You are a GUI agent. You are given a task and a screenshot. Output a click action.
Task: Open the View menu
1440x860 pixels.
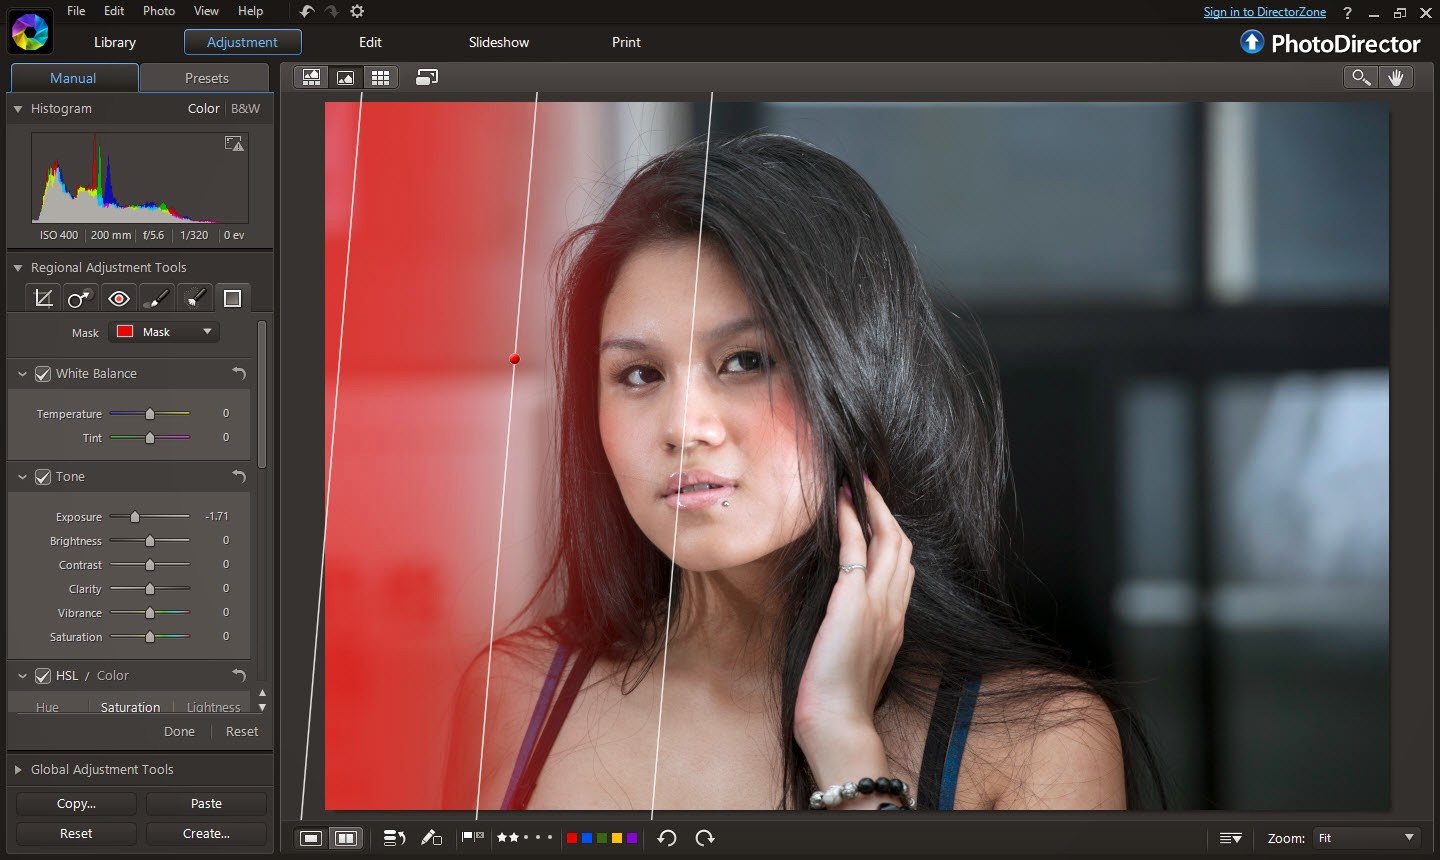(x=206, y=11)
